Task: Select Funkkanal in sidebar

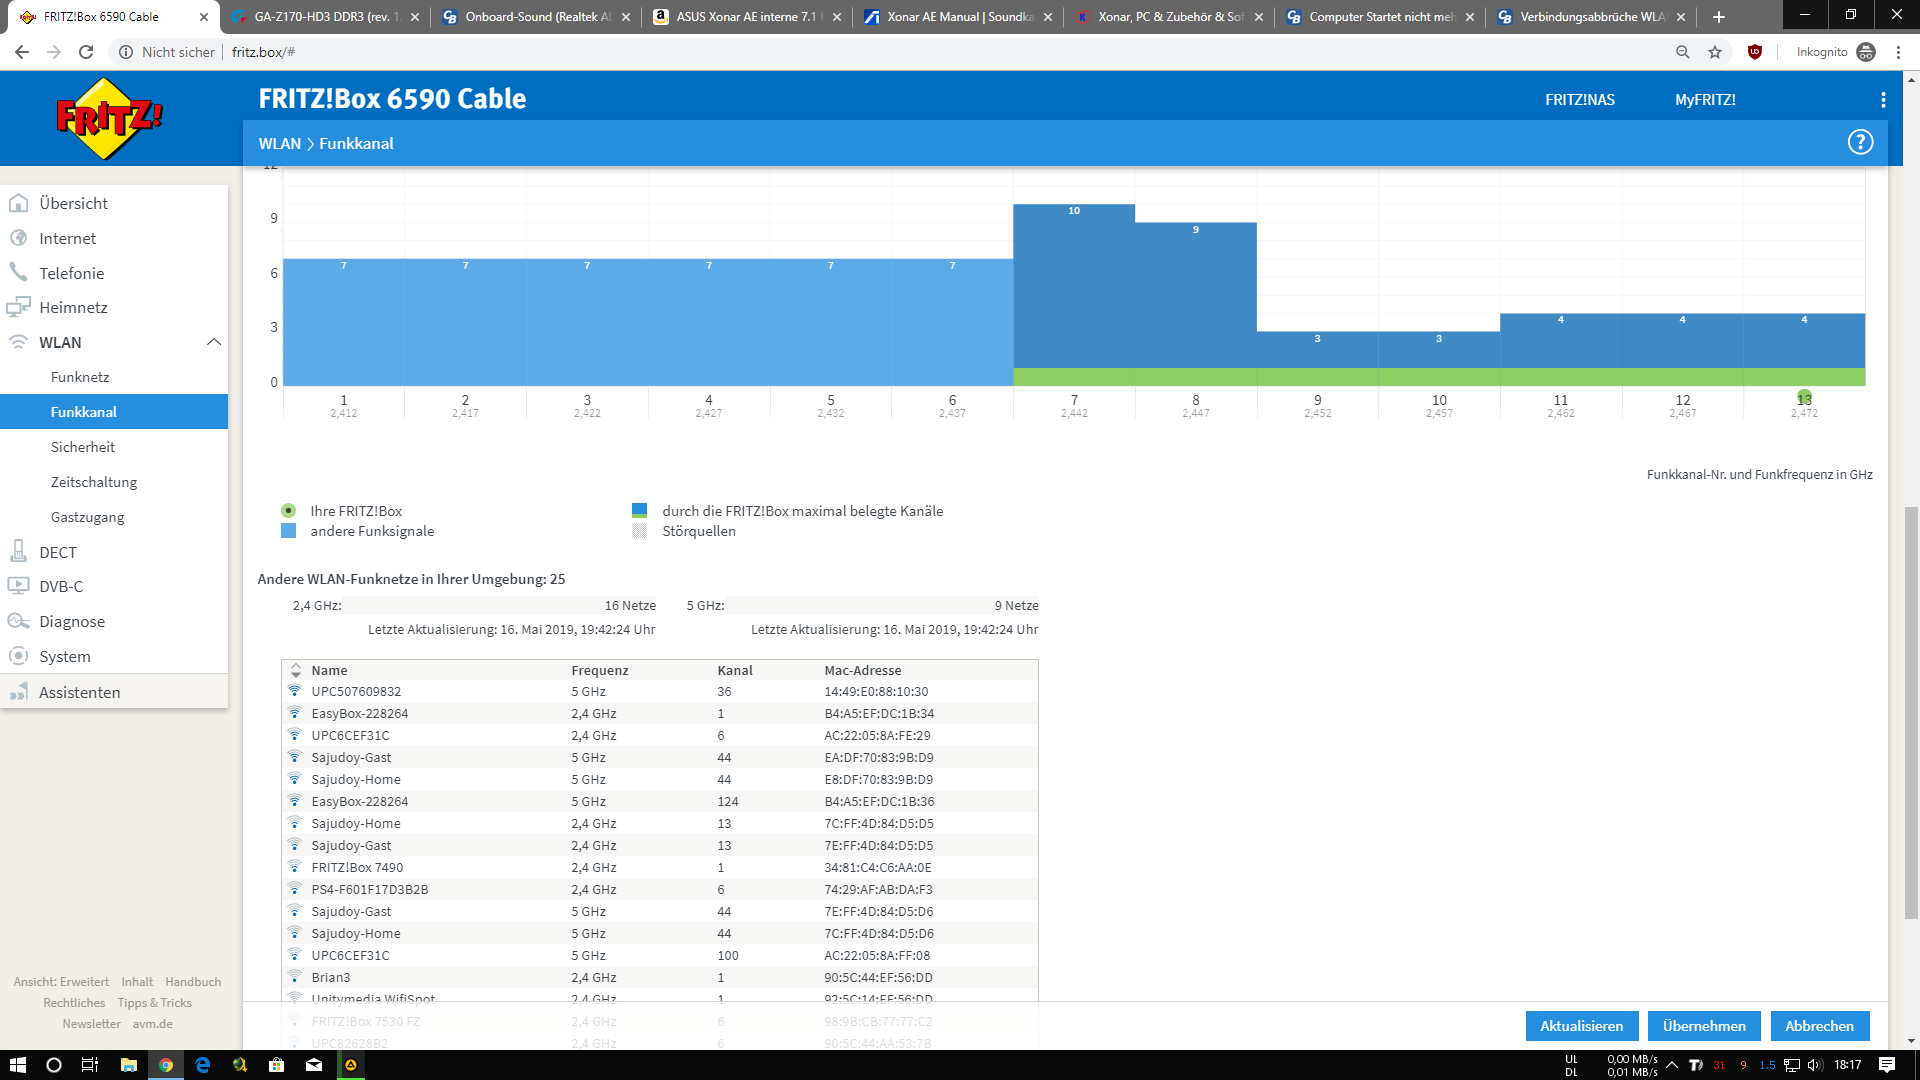Action: pyautogui.click(x=114, y=412)
